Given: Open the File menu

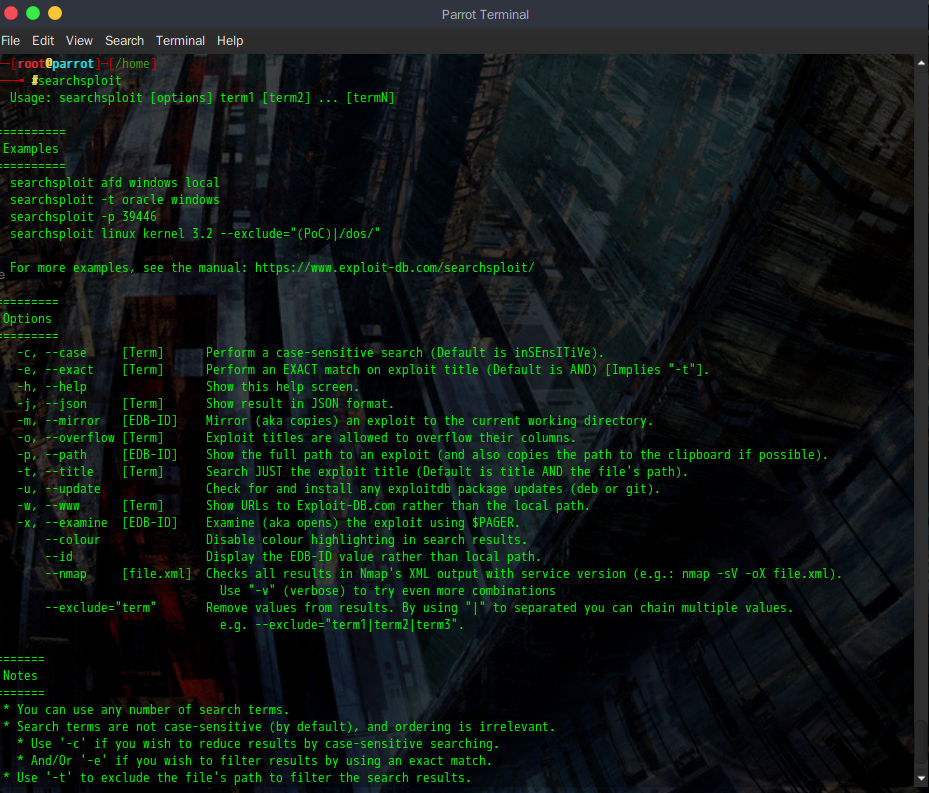Looking at the screenshot, I should coord(10,40).
